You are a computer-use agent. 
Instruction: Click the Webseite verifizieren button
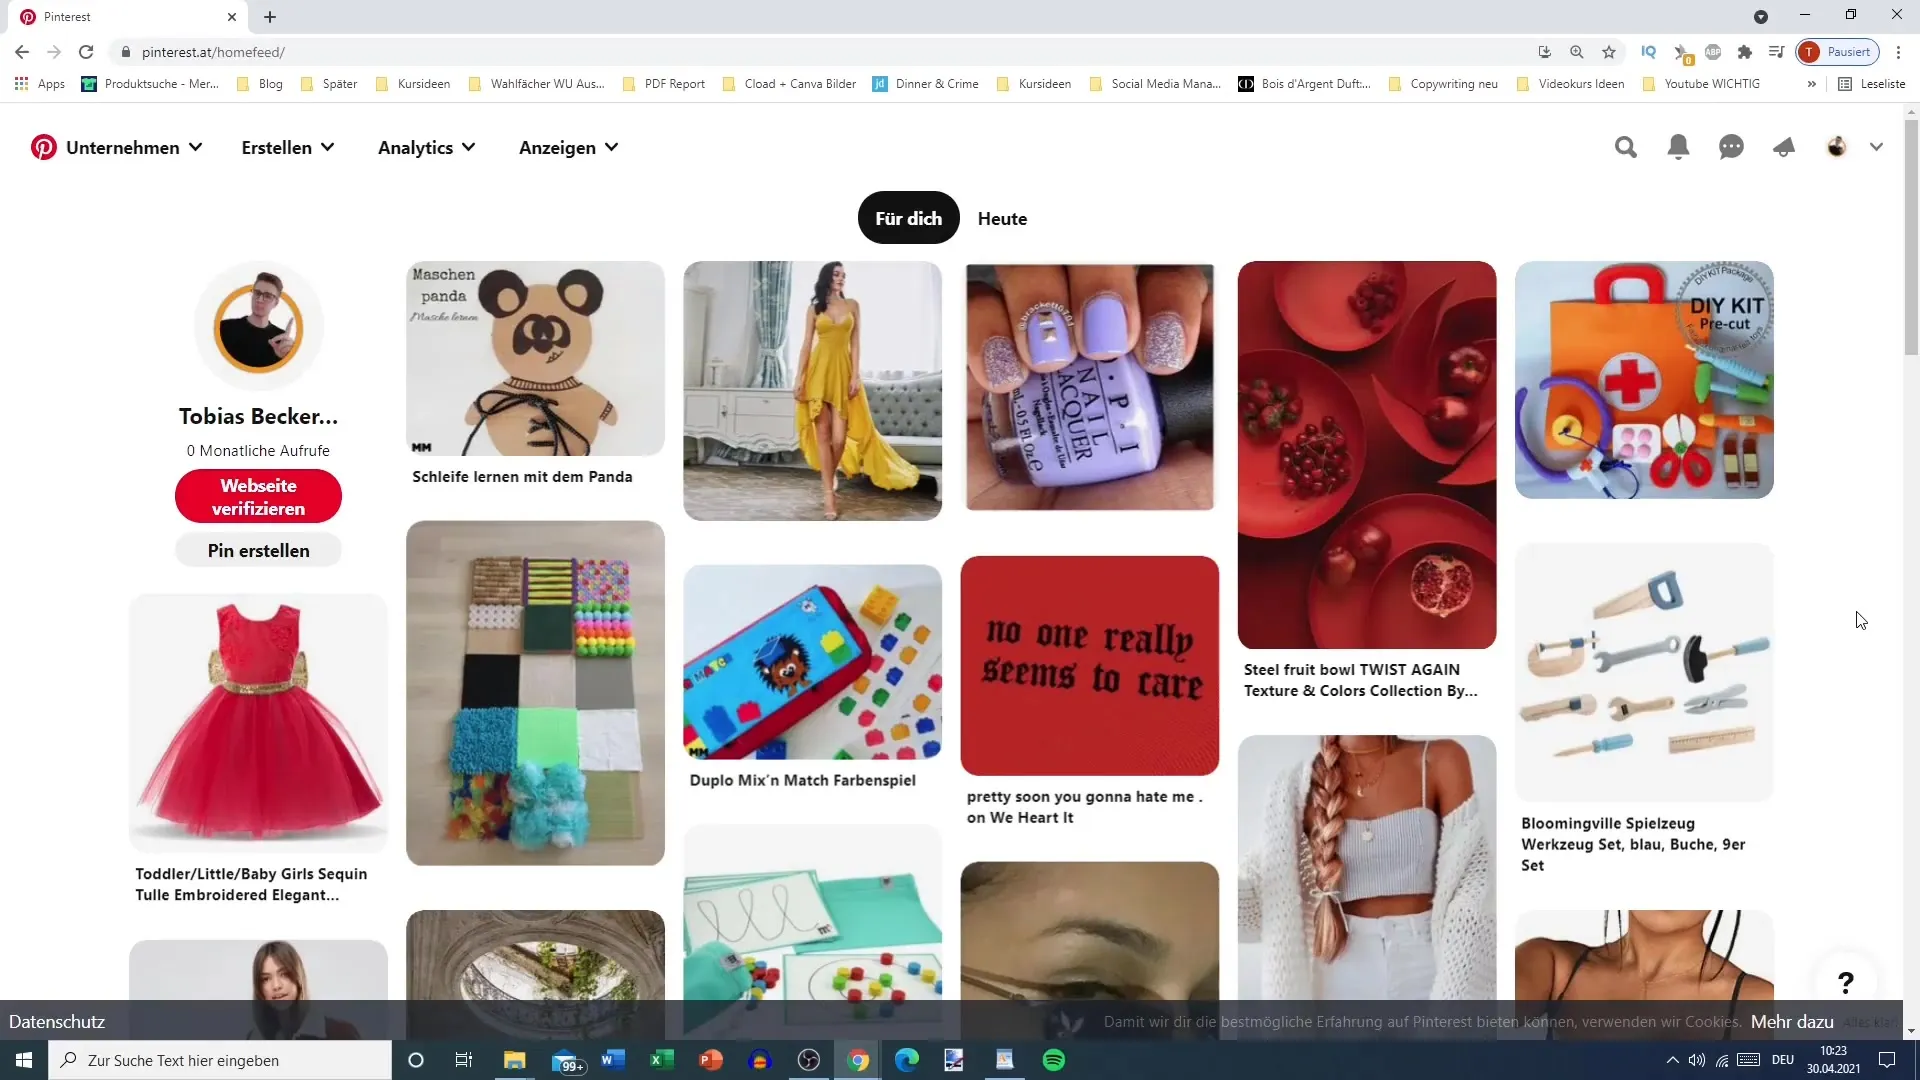(x=258, y=497)
